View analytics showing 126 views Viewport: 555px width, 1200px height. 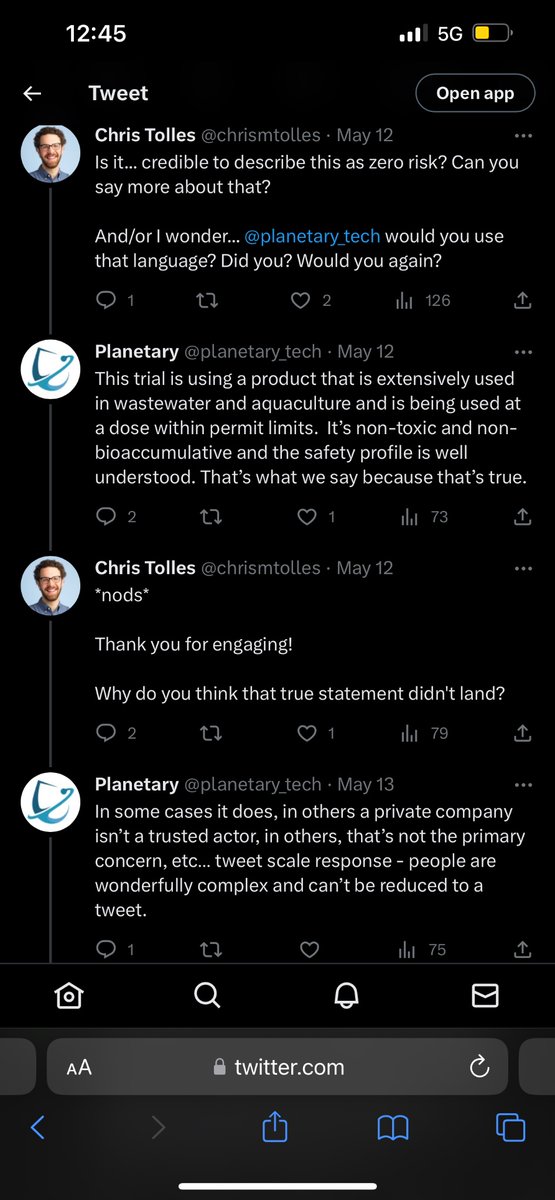[x=425, y=300]
